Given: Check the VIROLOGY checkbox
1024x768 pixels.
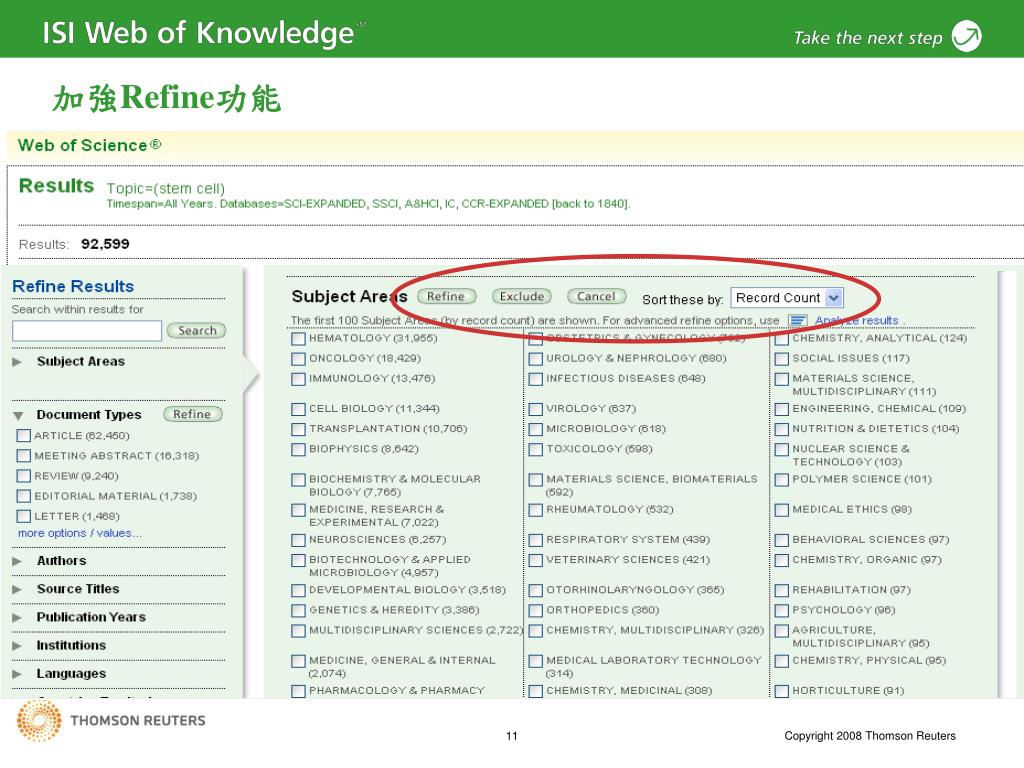Looking at the screenshot, I should pyautogui.click(x=536, y=409).
